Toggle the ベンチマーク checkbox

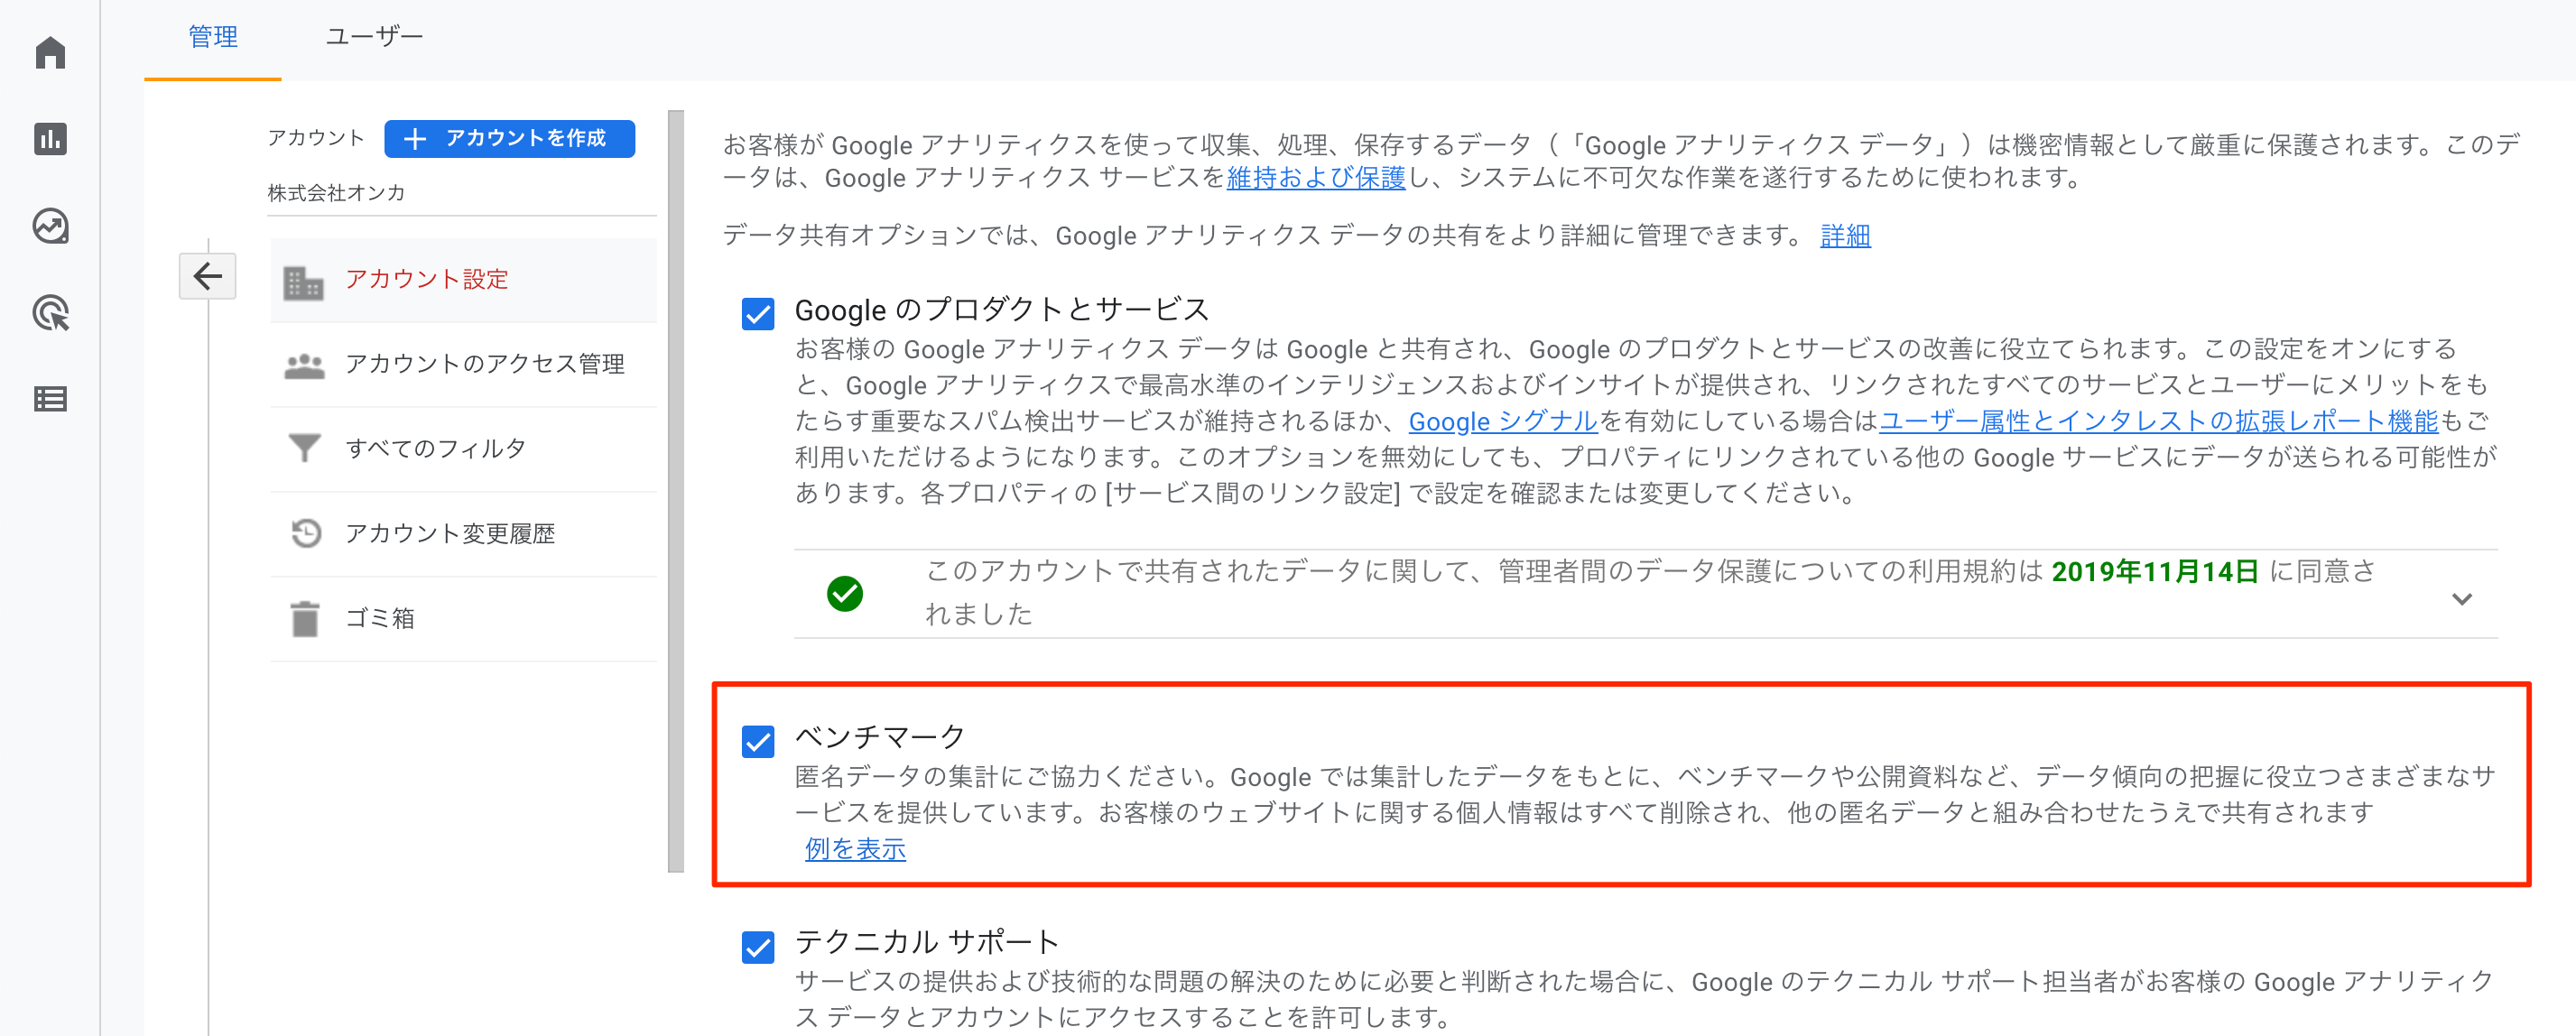pos(758,741)
